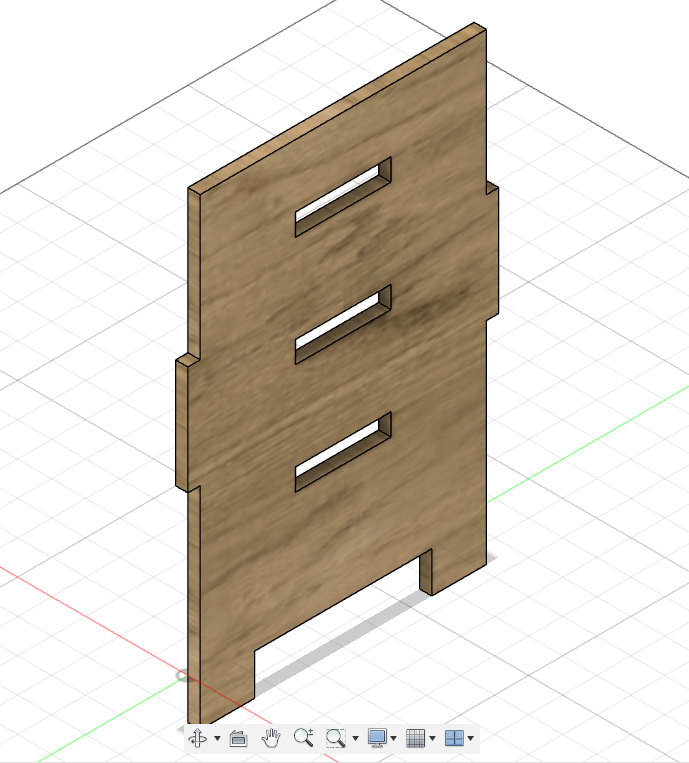The image size is (689, 763).
Task: Select the bottom slot in the wooden panel
Action: tap(343, 452)
